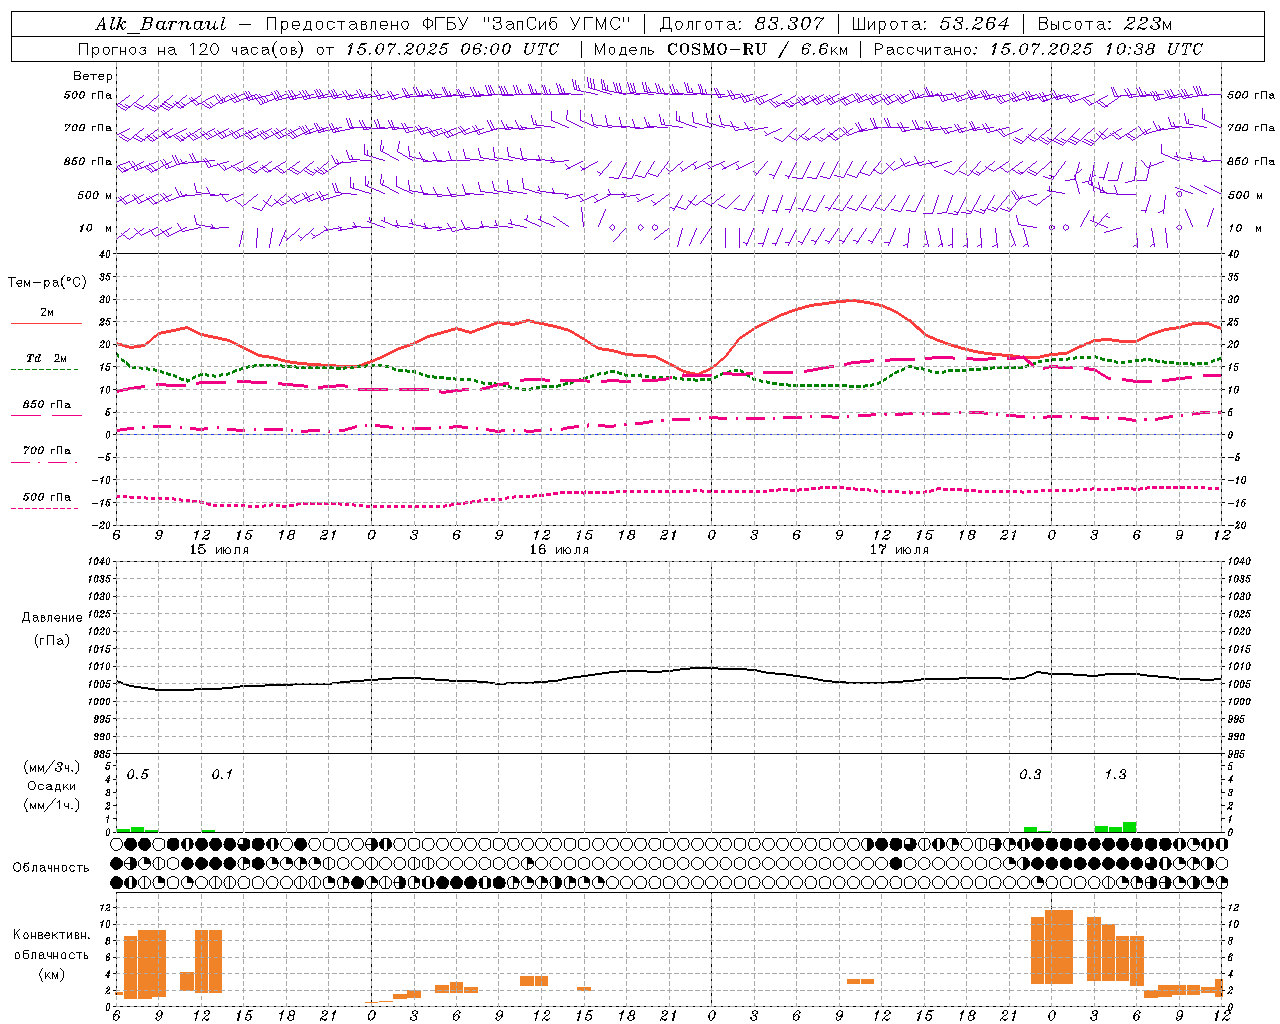Click the forecast start "15.07.2025 06:00 UTC"
This screenshot has width=1280, height=1024.
[452, 49]
